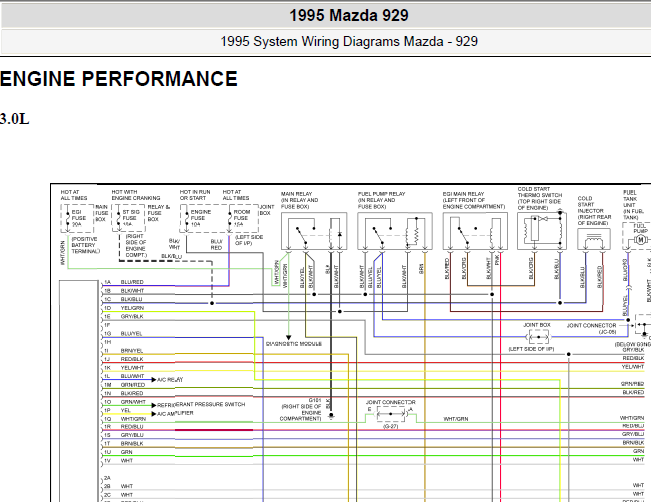Screen dimensions: 651x502
Task: Click the 'FUEL TANK UNIT' label
Action: pyautogui.click(x=630, y=198)
